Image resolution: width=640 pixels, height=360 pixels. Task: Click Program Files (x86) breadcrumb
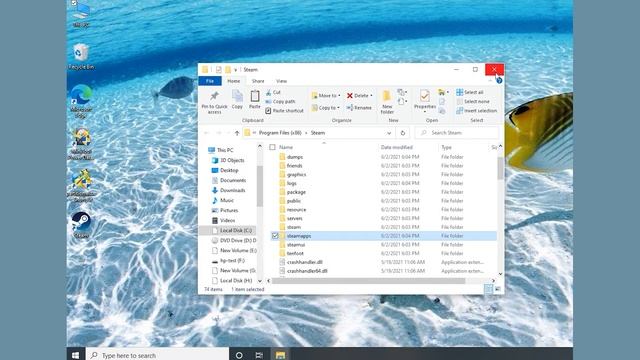click(280, 133)
